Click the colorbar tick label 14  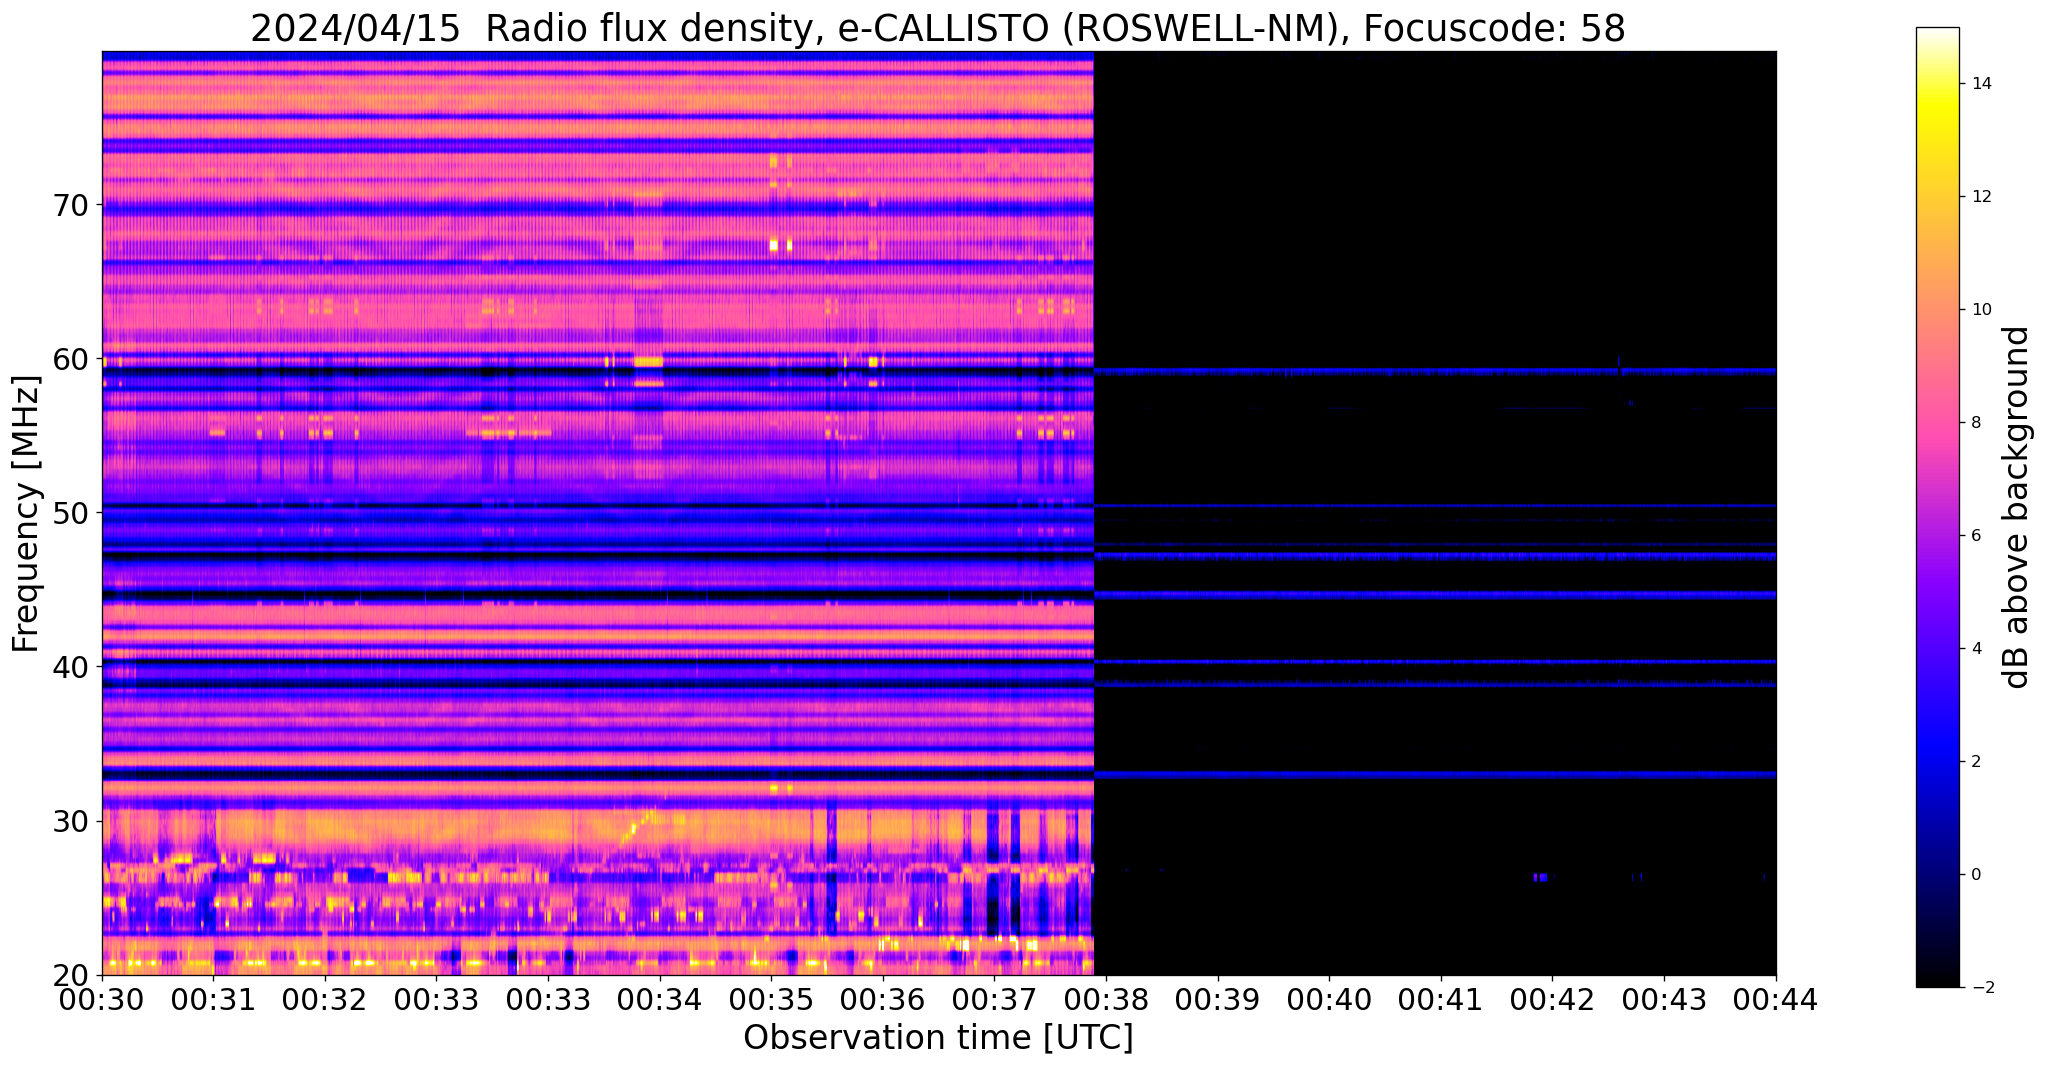tap(1981, 84)
